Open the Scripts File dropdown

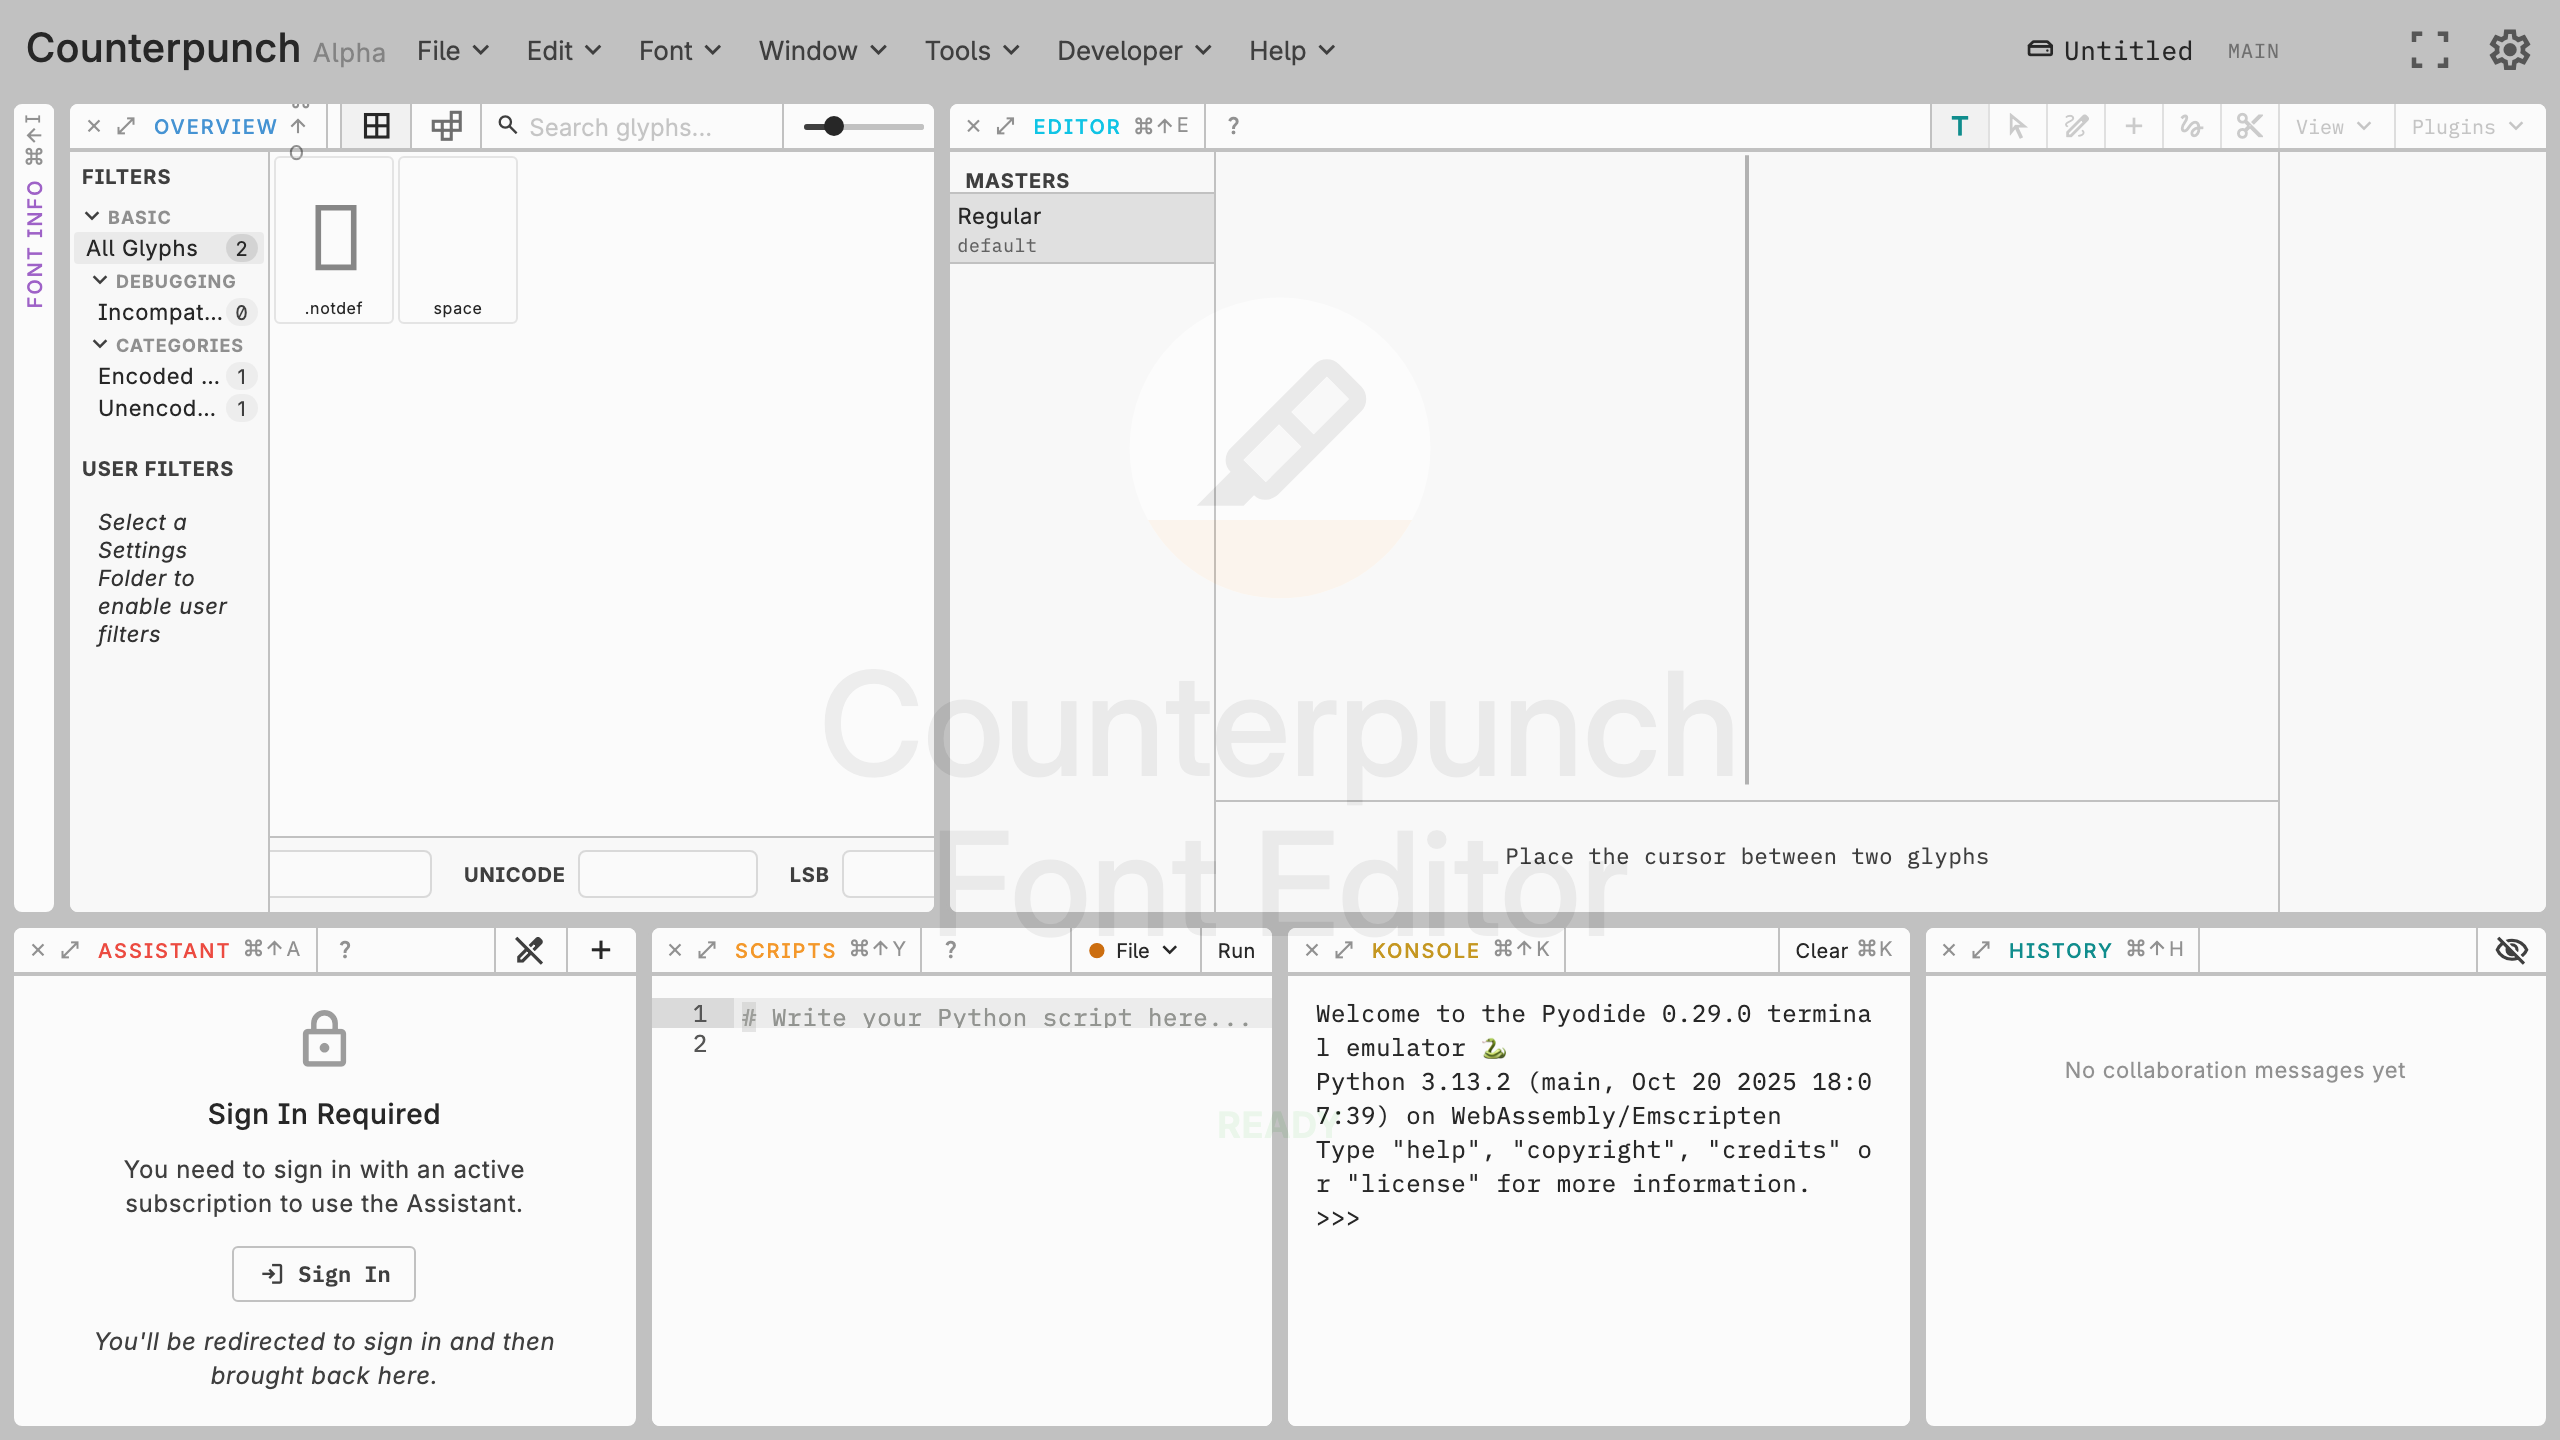coord(1134,951)
